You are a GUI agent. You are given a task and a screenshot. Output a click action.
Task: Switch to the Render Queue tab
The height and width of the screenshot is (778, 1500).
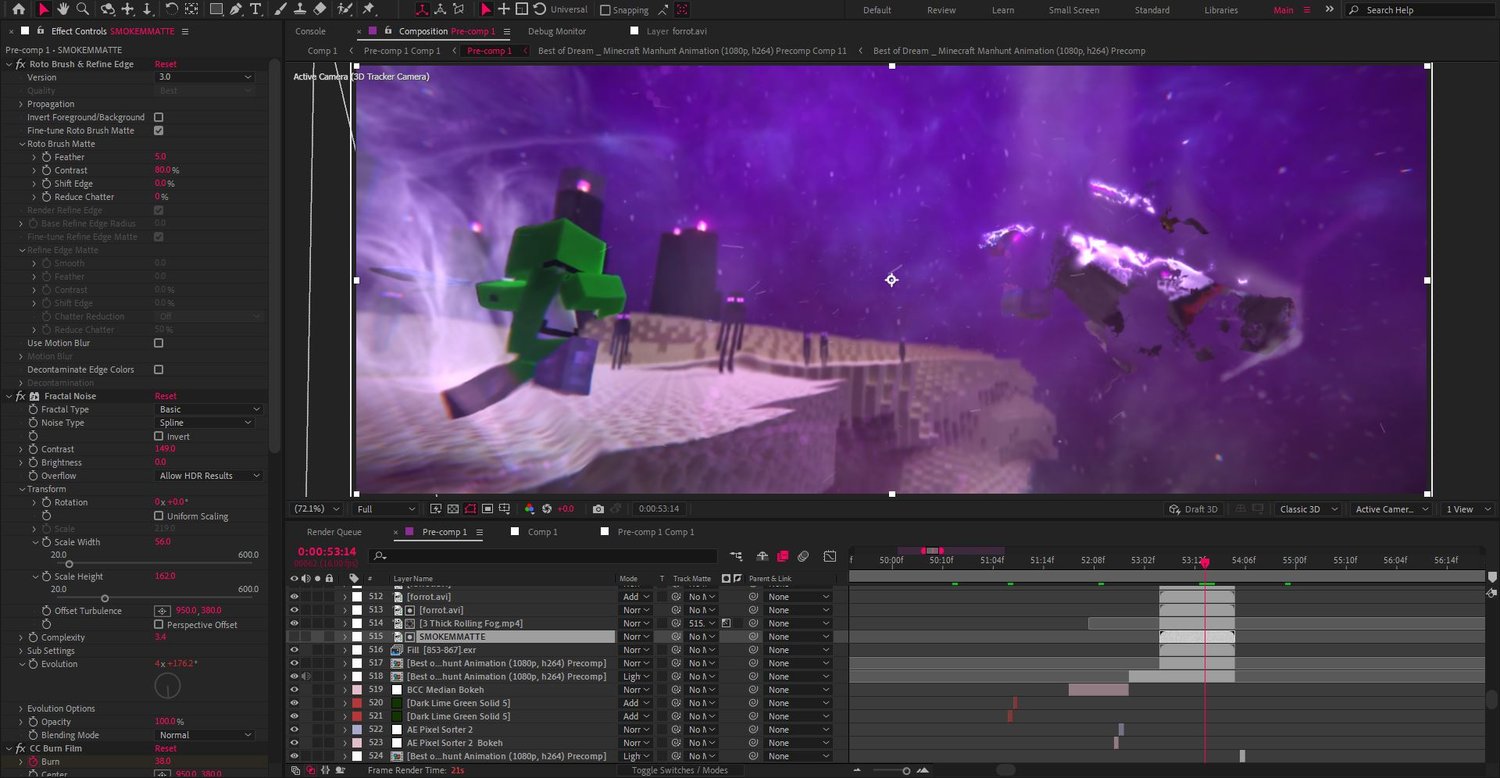click(334, 532)
